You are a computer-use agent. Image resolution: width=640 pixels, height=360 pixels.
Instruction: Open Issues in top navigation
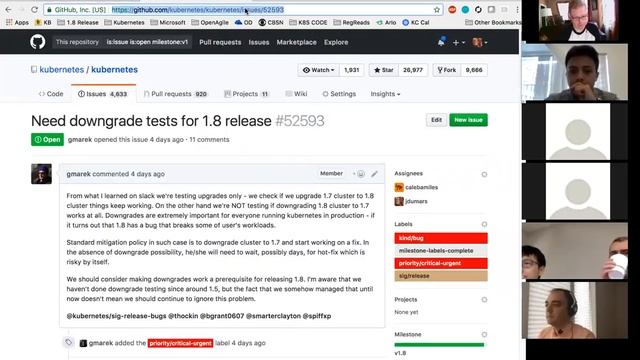coord(259,42)
